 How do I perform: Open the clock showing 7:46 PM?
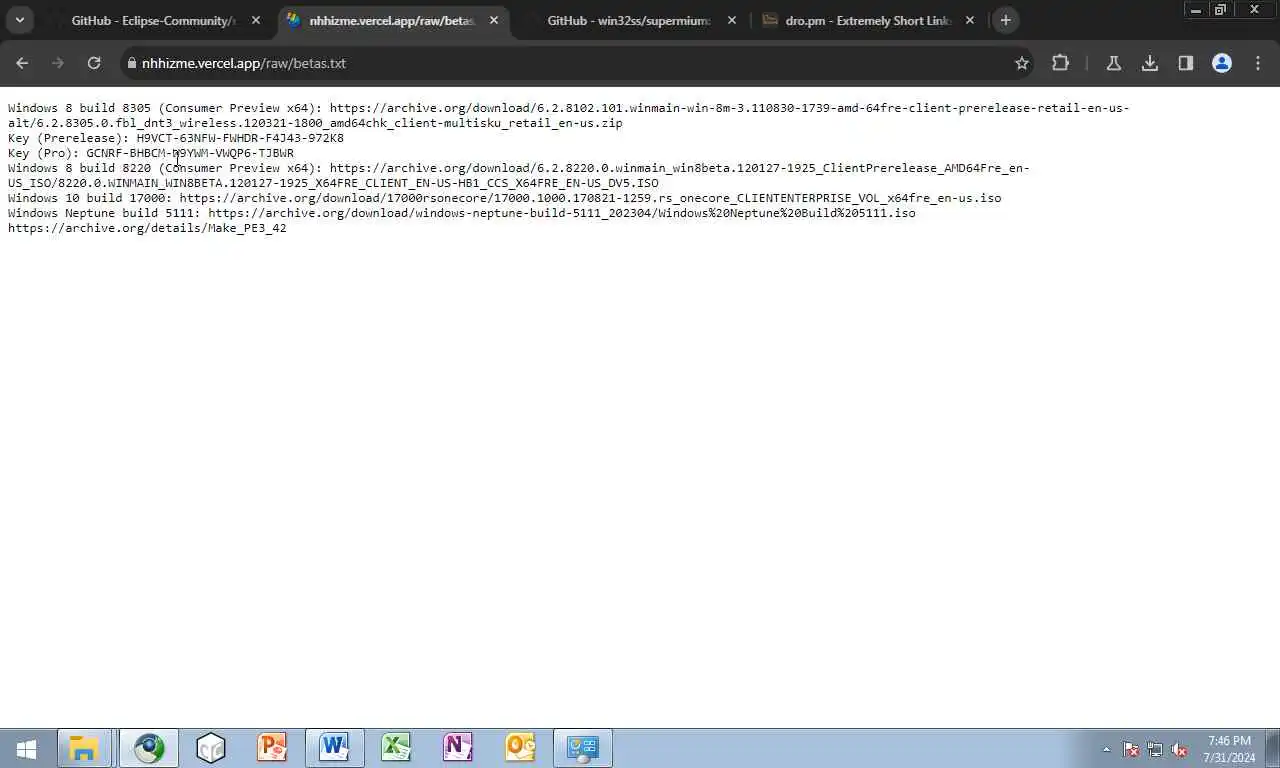tap(1230, 749)
